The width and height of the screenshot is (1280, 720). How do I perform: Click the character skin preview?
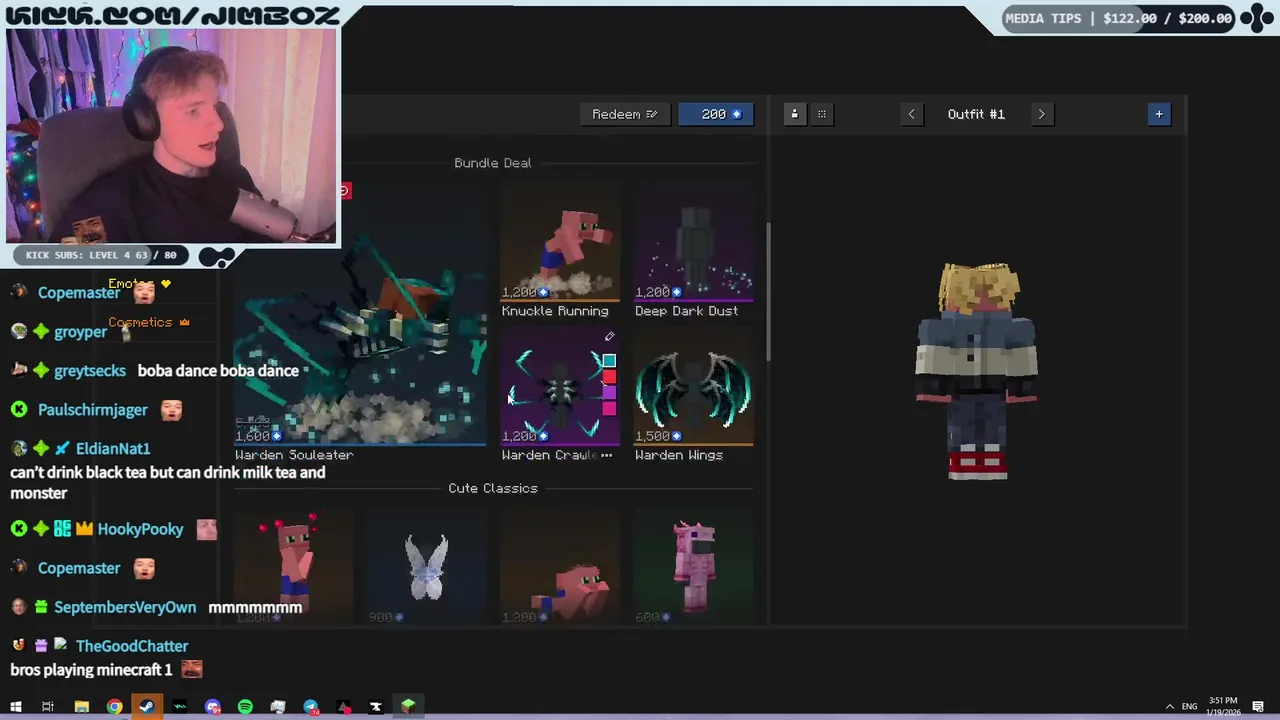(977, 371)
